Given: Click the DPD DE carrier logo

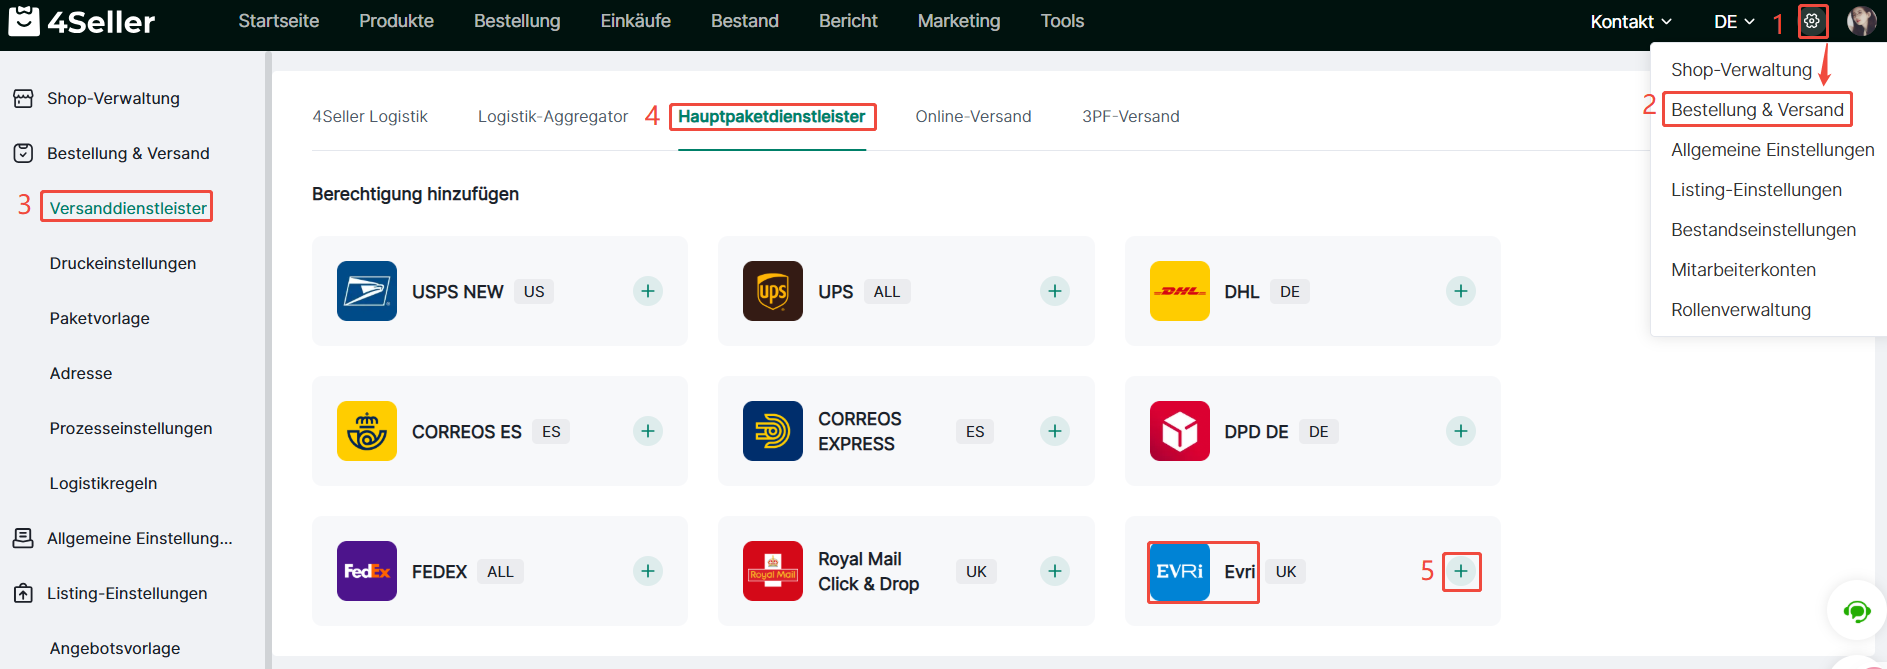Looking at the screenshot, I should pyautogui.click(x=1180, y=431).
